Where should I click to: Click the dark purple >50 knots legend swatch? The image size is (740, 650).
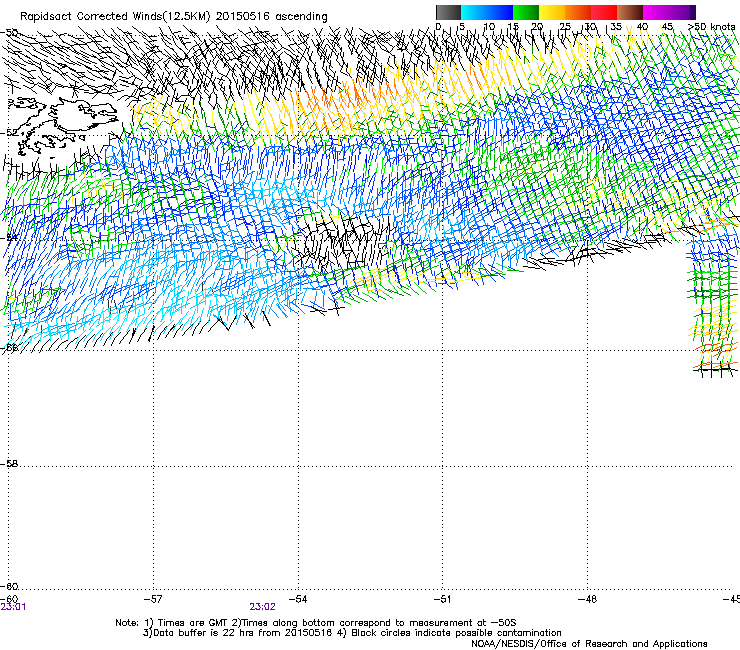click(692, 12)
